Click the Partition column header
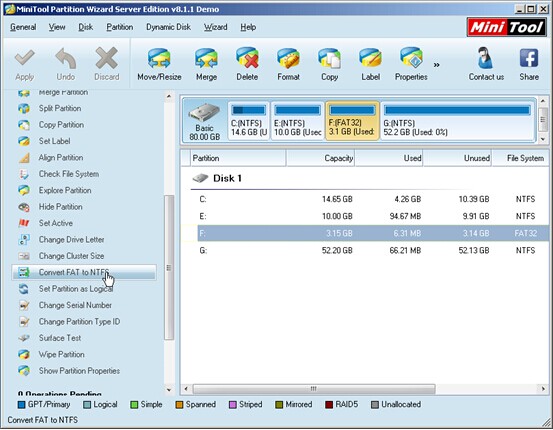This screenshot has height=430, width=553. pos(238,158)
